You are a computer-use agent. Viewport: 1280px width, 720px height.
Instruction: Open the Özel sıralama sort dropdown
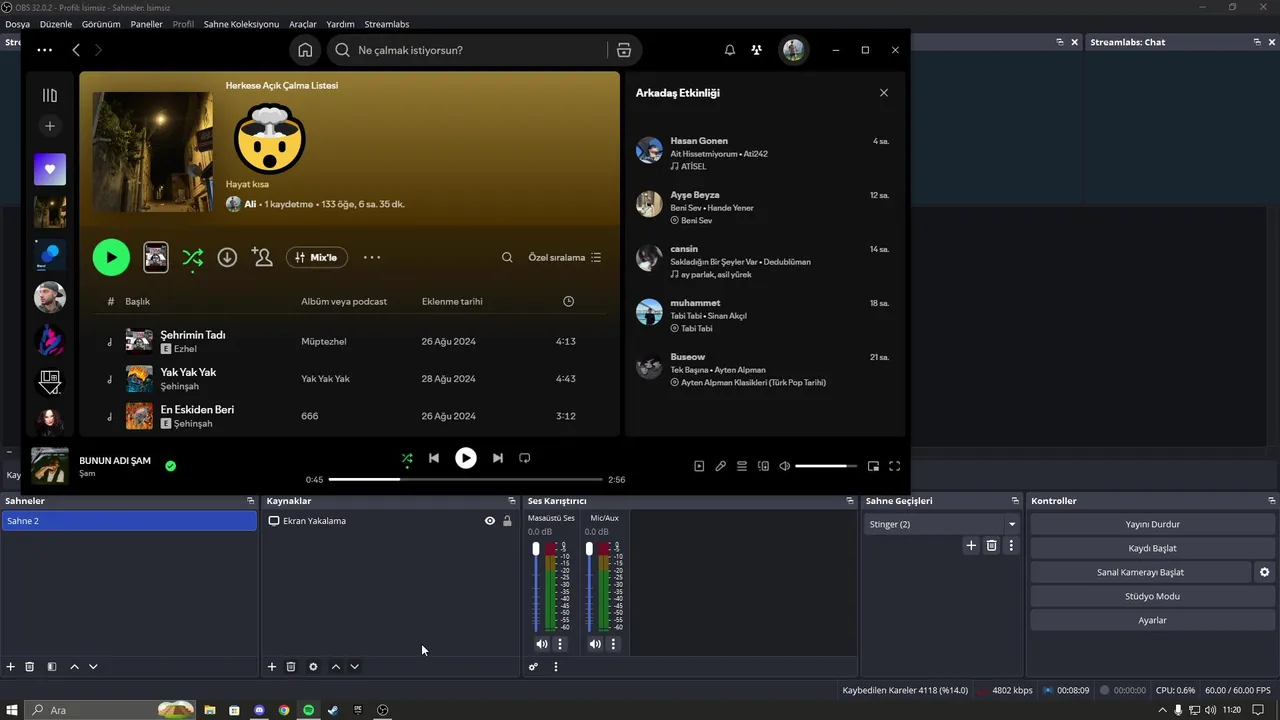click(x=565, y=257)
